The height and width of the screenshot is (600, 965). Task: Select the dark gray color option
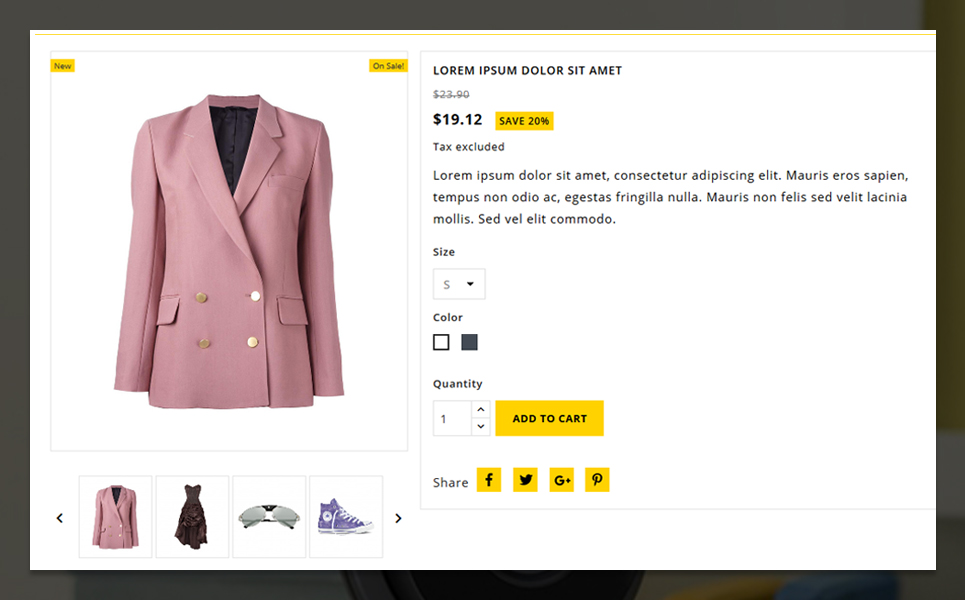pos(469,343)
